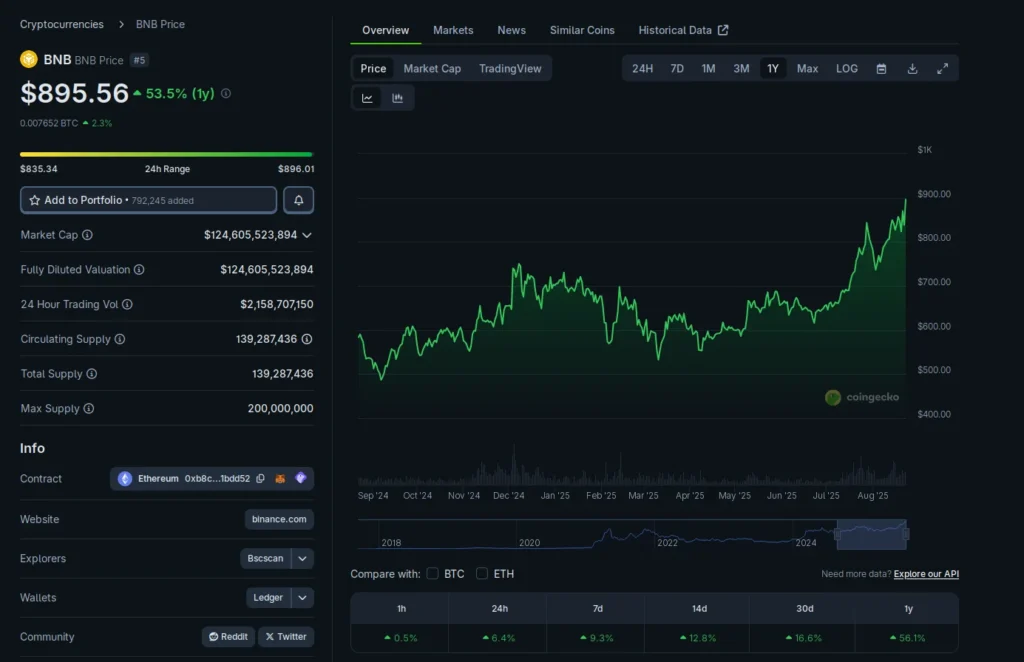The image size is (1024, 662).
Task: Click the Explore our API link
Action: [926, 574]
